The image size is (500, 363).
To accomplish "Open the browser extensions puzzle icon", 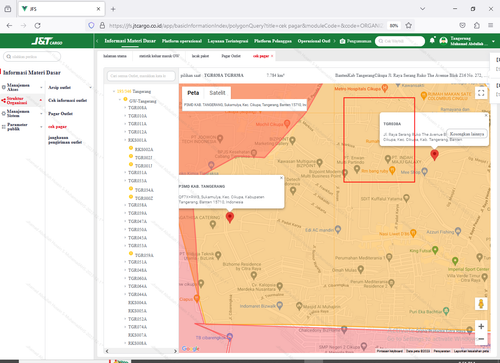I will [477, 25].
